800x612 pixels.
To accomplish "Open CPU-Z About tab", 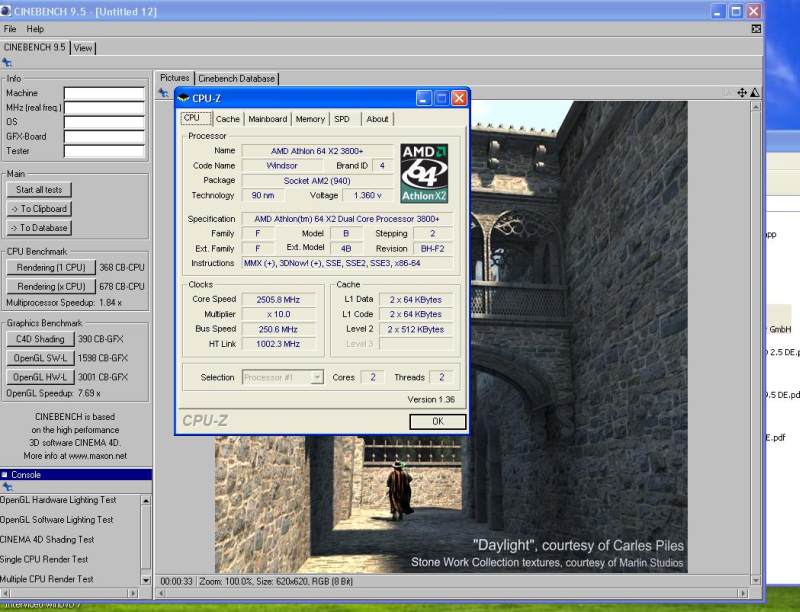I will [378, 119].
